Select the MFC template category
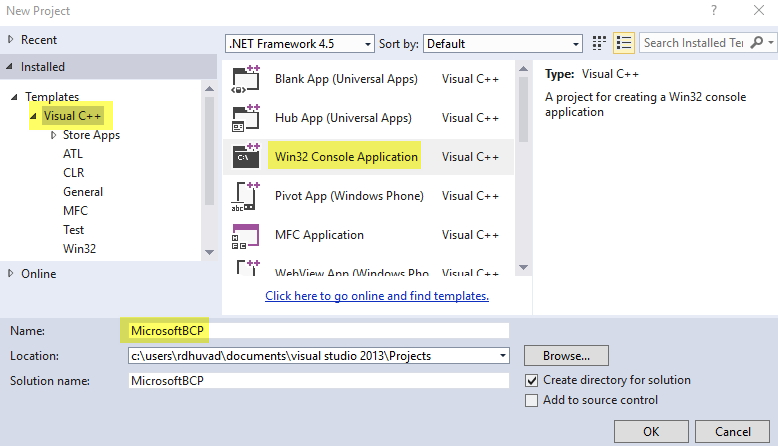This screenshot has width=778, height=446. click(x=75, y=211)
